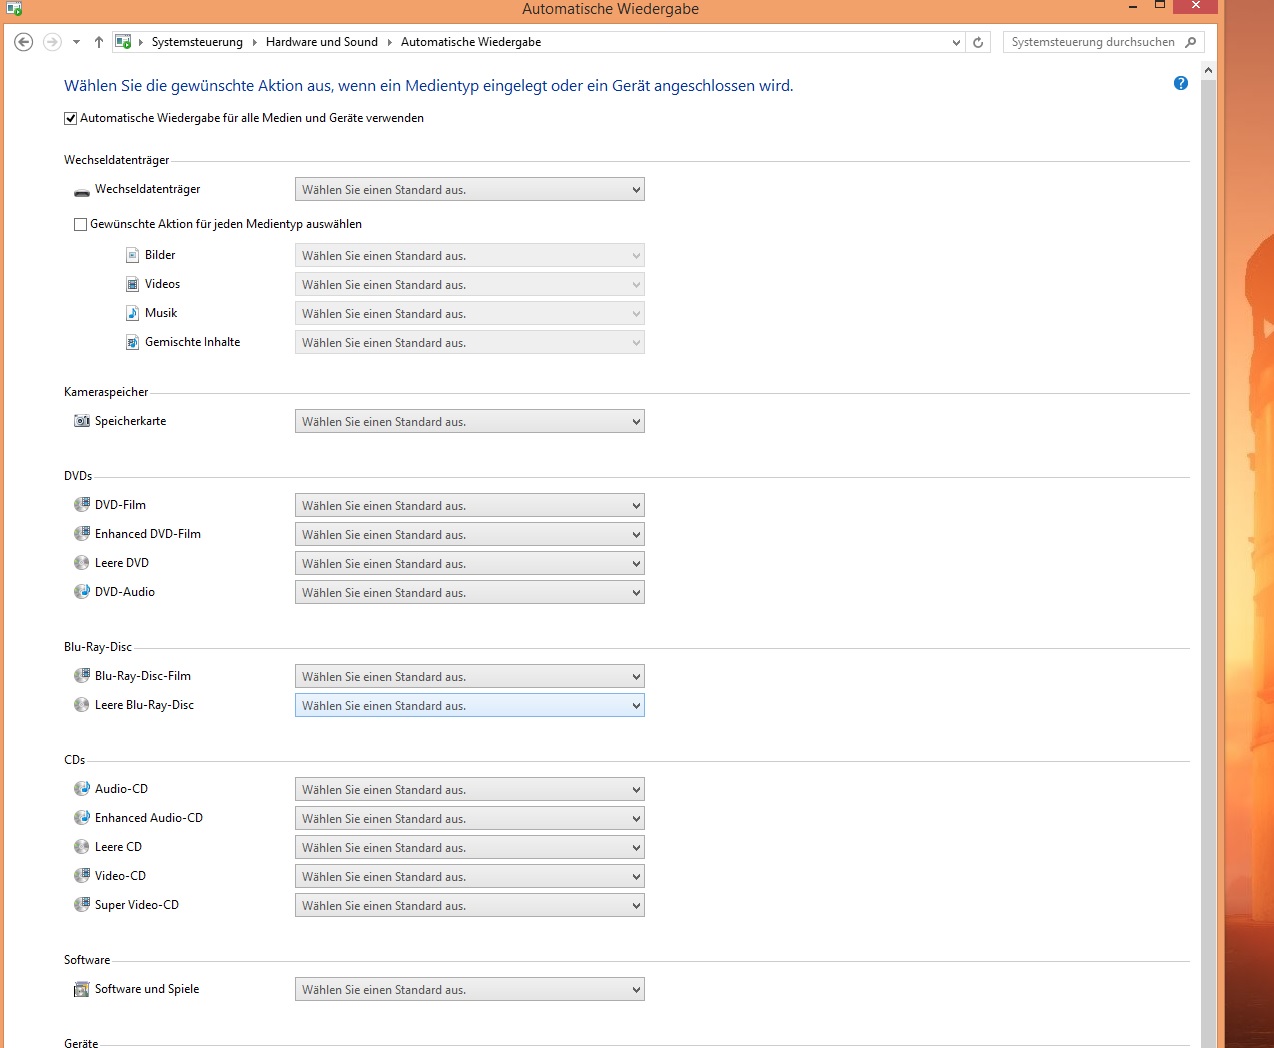Screen dimensions: 1274x1048
Task: Click into the Systemsteuerung durchsuchen search field
Action: (x=1093, y=42)
